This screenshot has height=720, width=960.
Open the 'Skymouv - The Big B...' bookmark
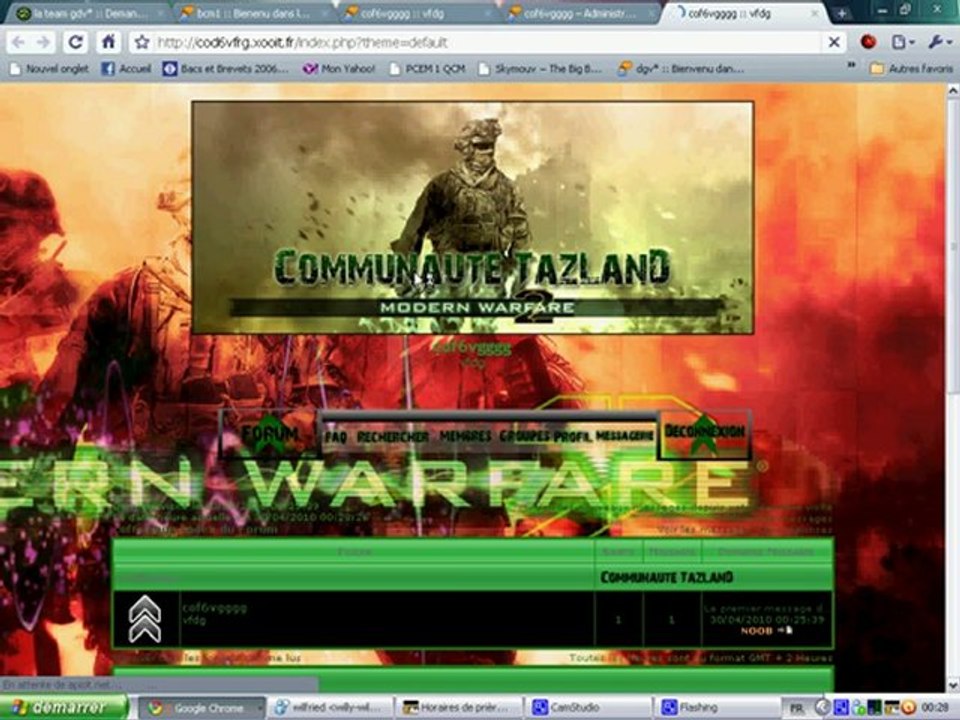click(541, 69)
